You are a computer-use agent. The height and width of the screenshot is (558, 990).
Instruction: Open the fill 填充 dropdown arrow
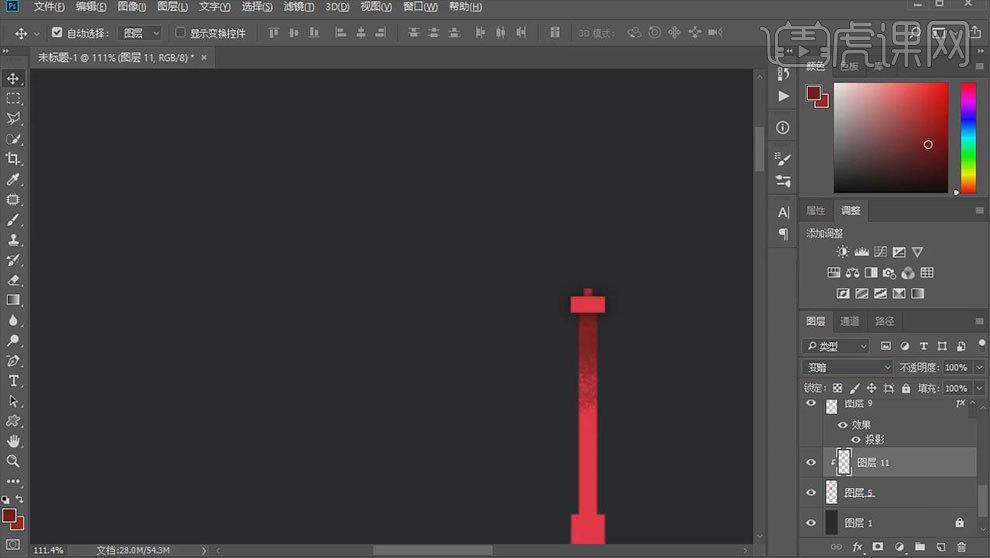[x=979, y=388]
